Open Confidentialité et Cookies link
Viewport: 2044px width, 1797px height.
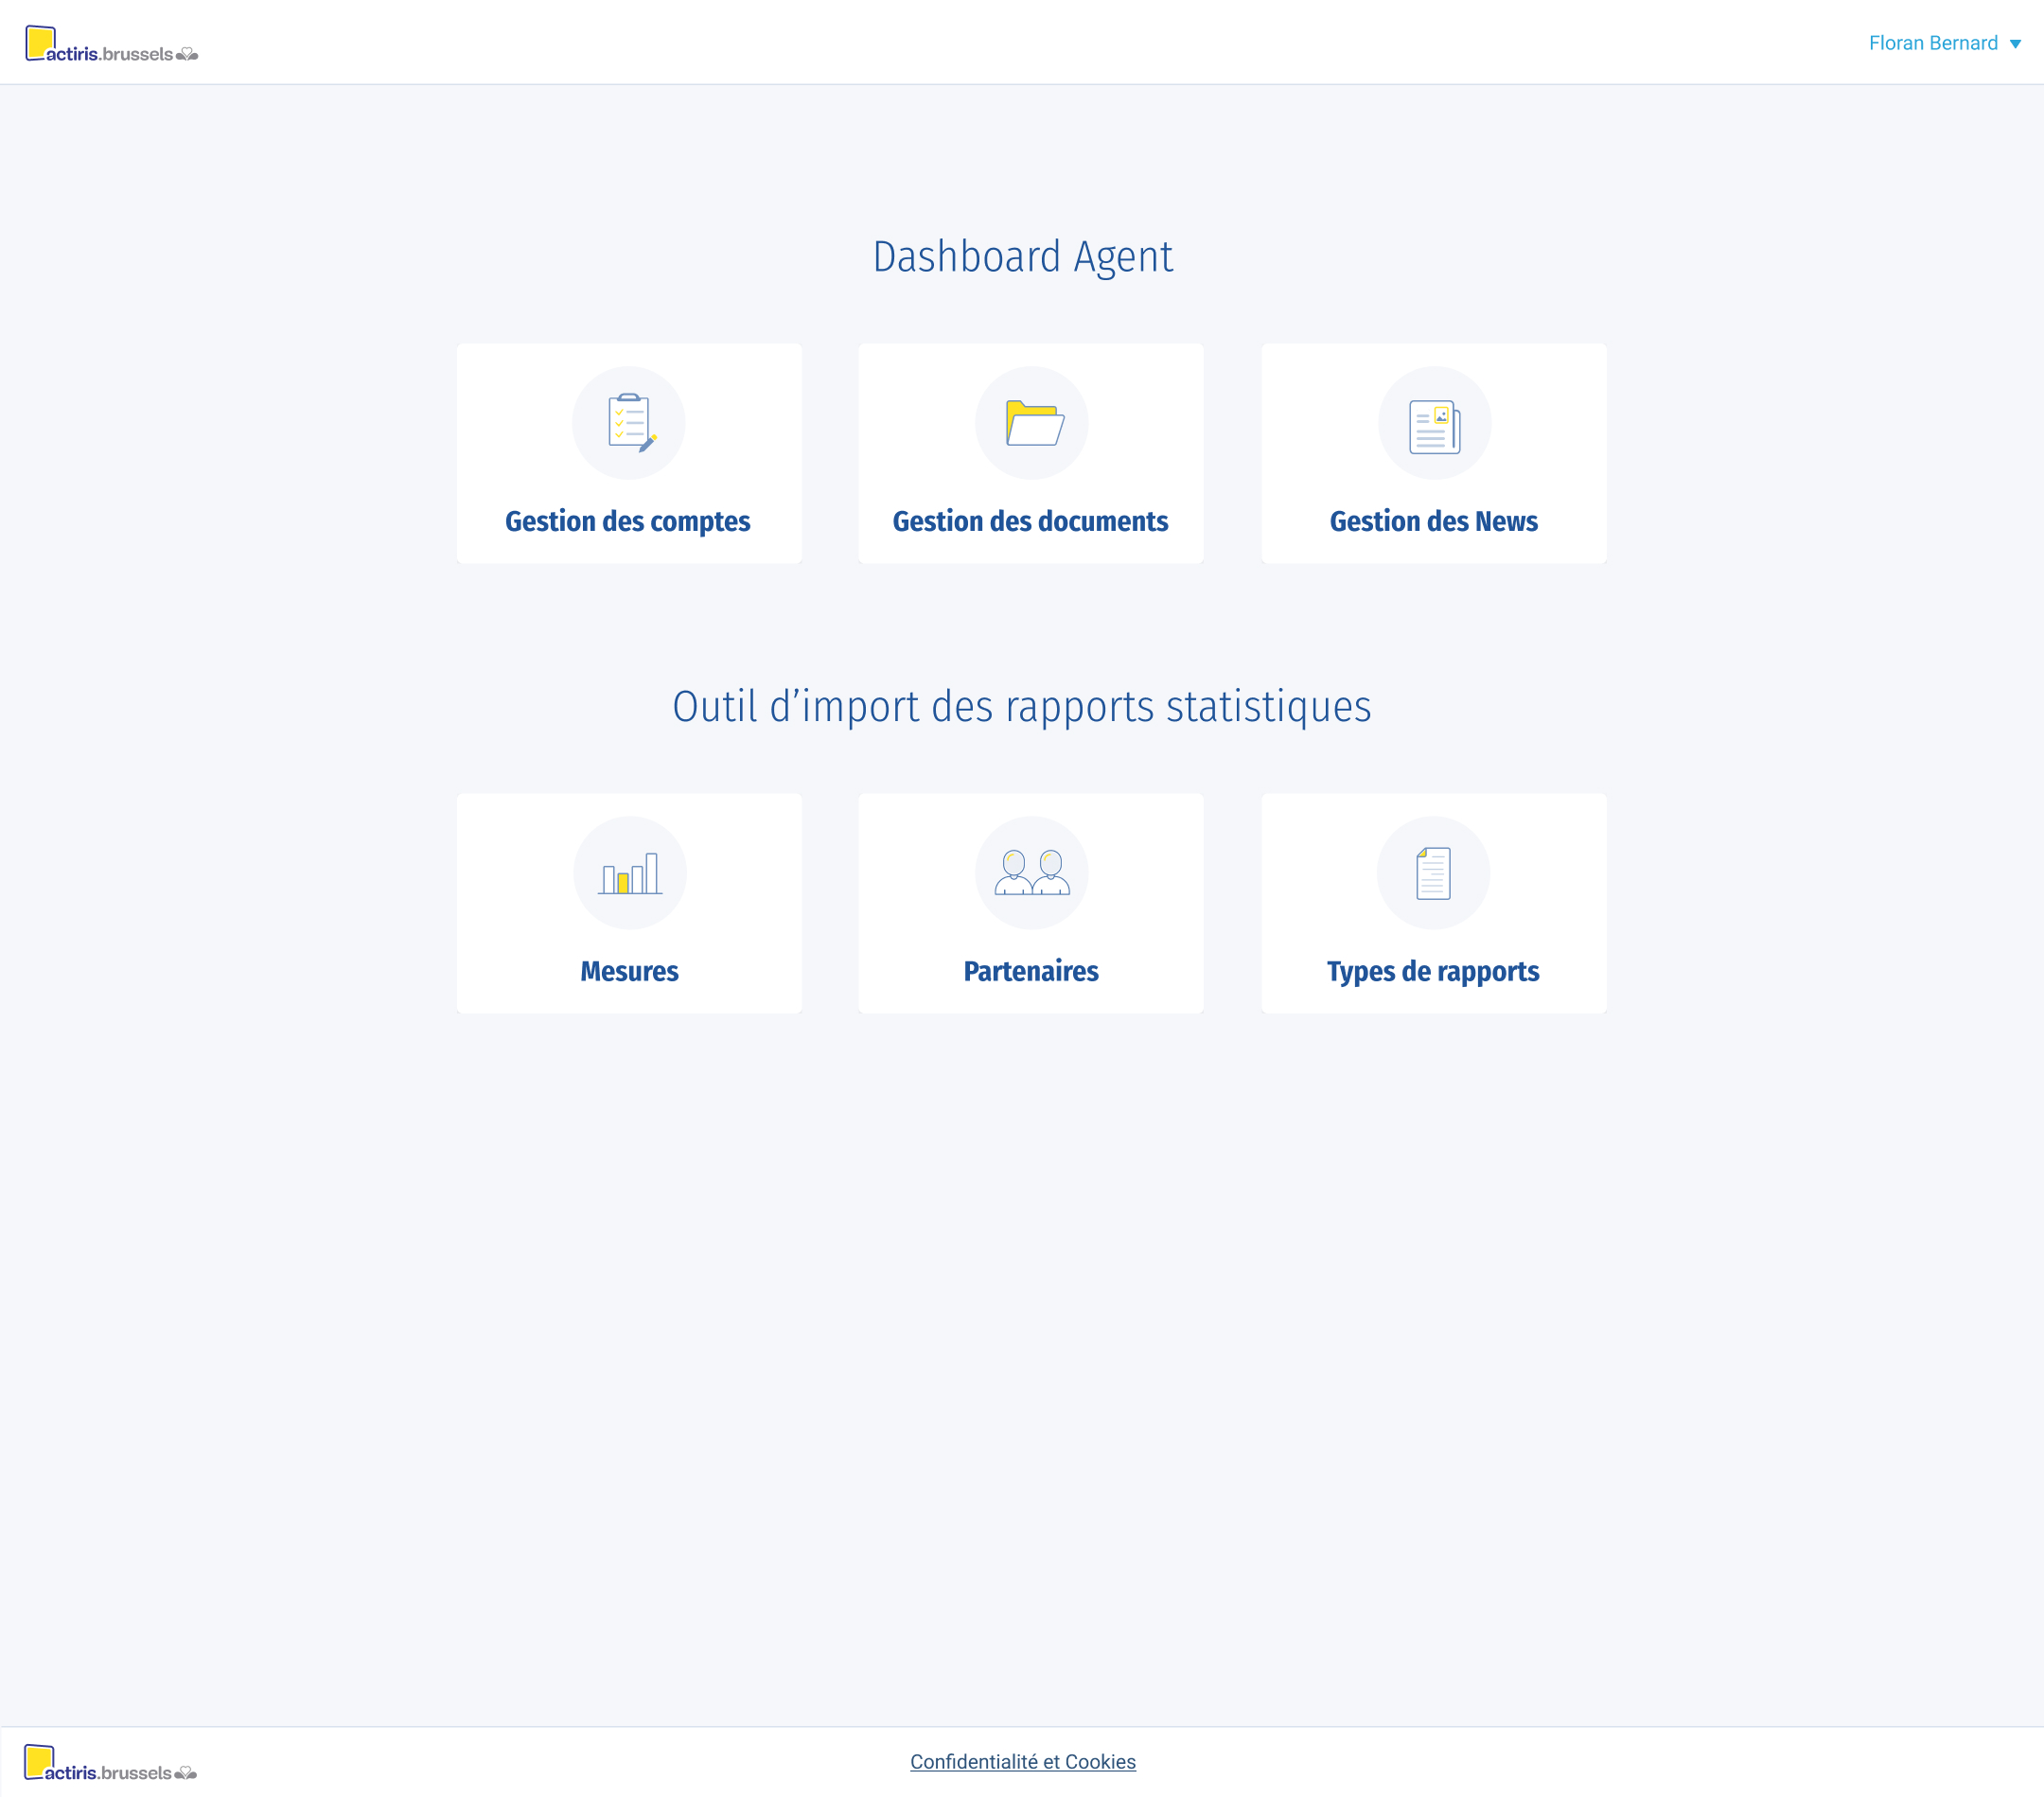pos(1023,1762)
